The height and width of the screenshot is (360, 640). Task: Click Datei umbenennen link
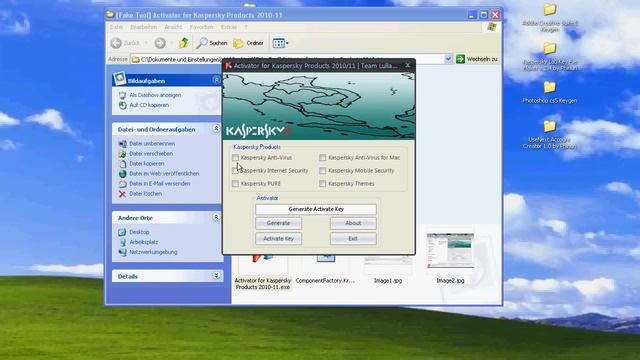click(152, 144)
